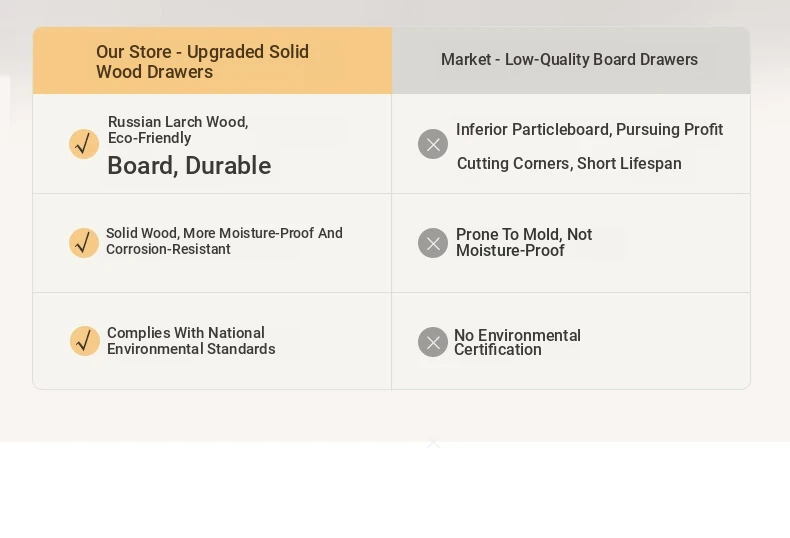
Task: Click Prone To Mold, Not Moisture-Proof text
Action: [x=524, y=242]
